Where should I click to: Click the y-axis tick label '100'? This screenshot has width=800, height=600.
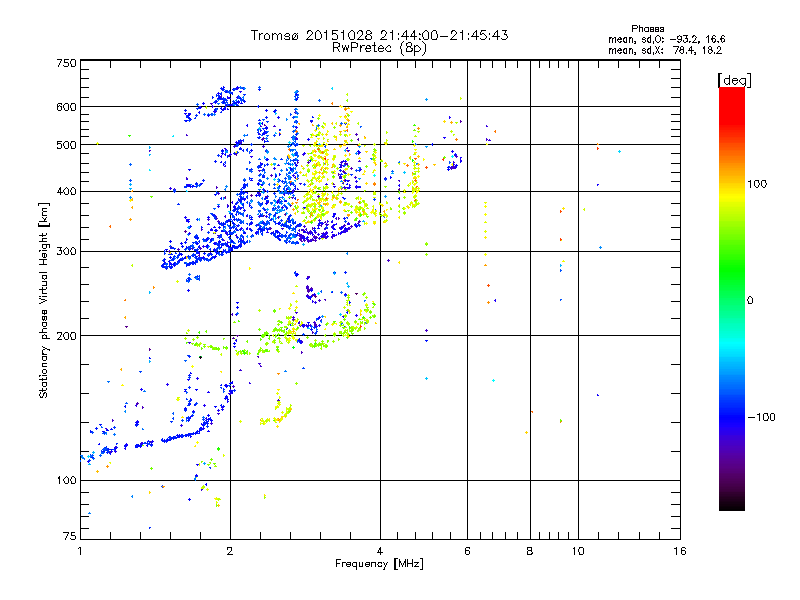(66, 480)
